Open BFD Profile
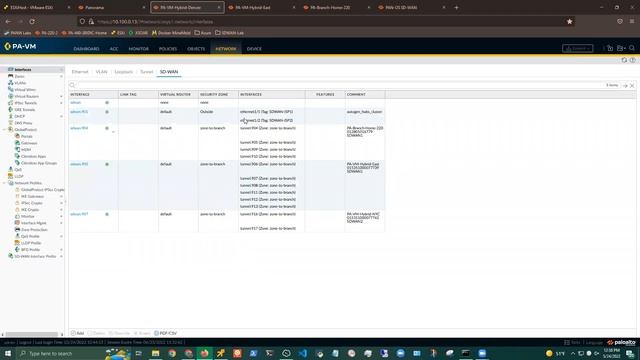The height and width of the screenshot is (360, 640). pos(30,249)
